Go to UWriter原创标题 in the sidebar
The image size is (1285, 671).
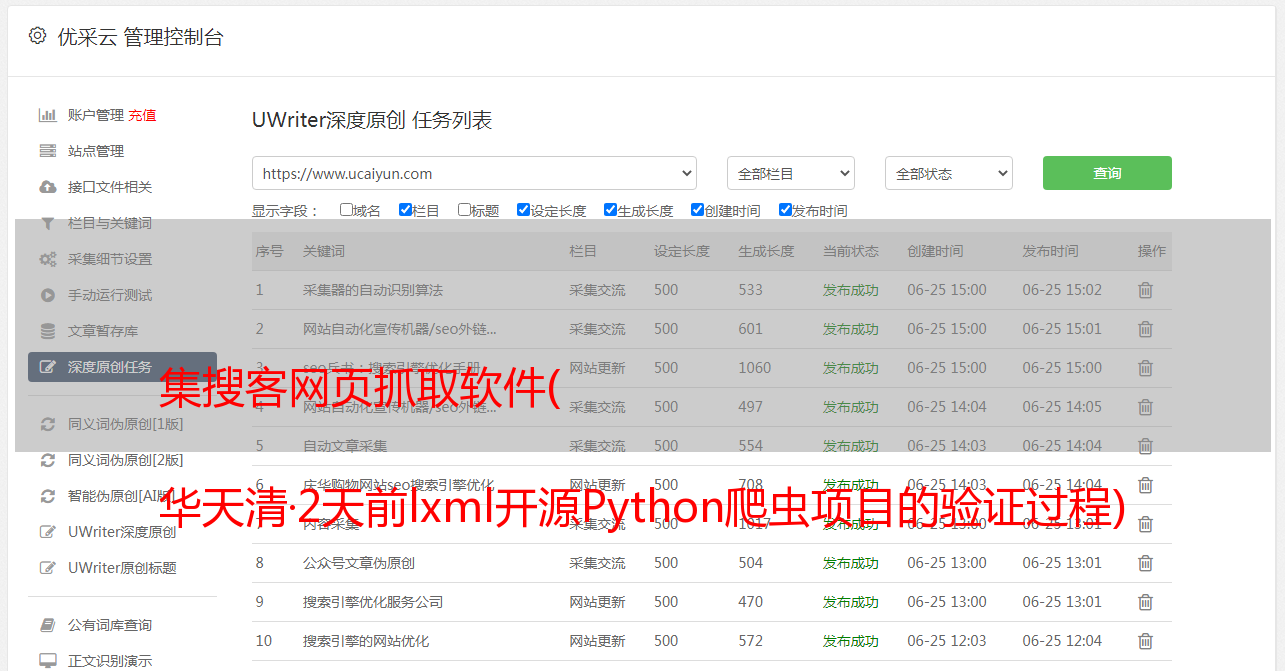(x=122, y=568)
